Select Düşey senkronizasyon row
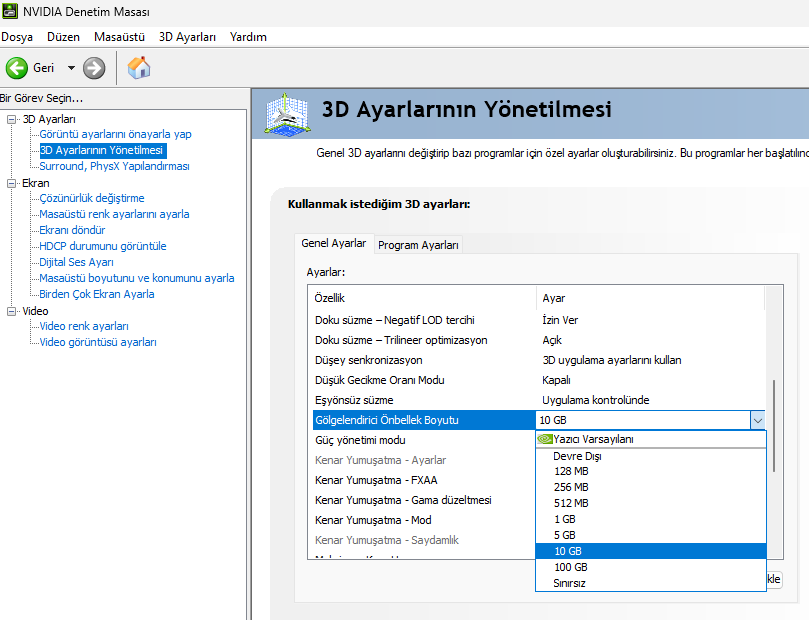Screen dimensions: 809x620 click(x=538, y=361)
